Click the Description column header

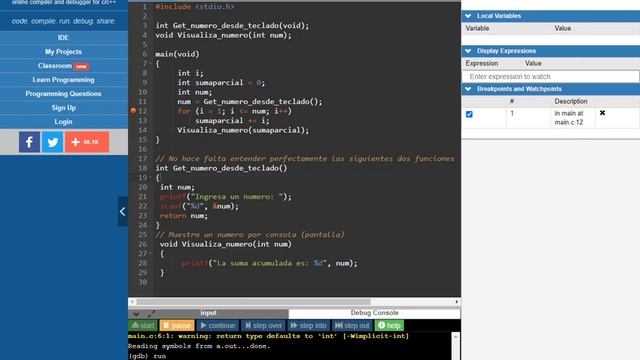pyautogui.click(x=571, y=101)
